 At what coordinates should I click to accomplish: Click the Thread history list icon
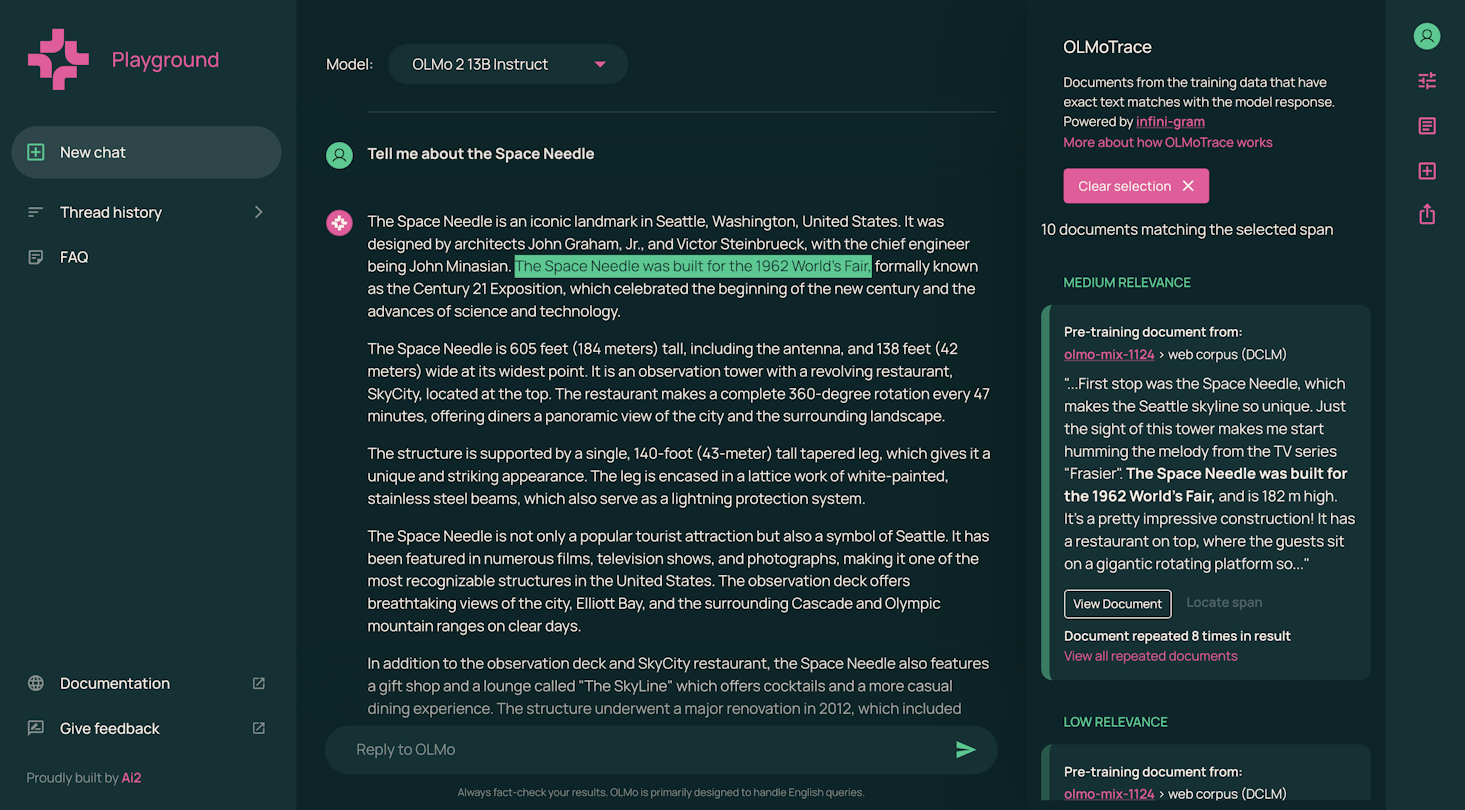[x=36, y=212]
